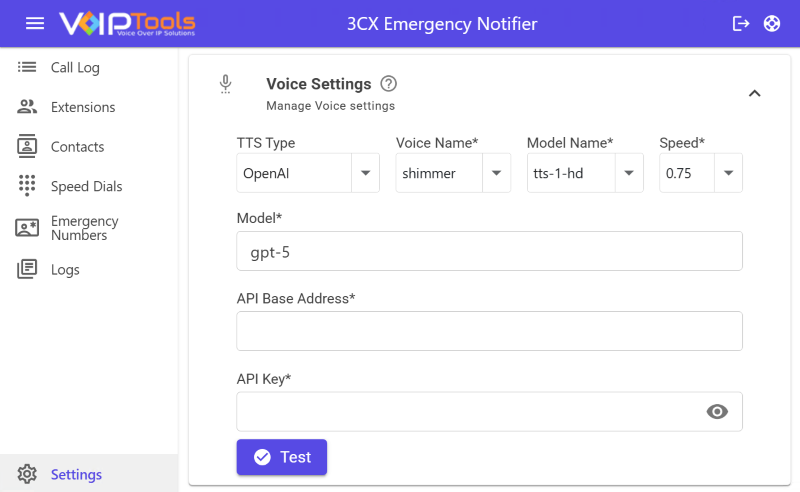Viewport: 800px width, 492px height.
Task: Expand the Speed dropdown
Action: point(728,173)
